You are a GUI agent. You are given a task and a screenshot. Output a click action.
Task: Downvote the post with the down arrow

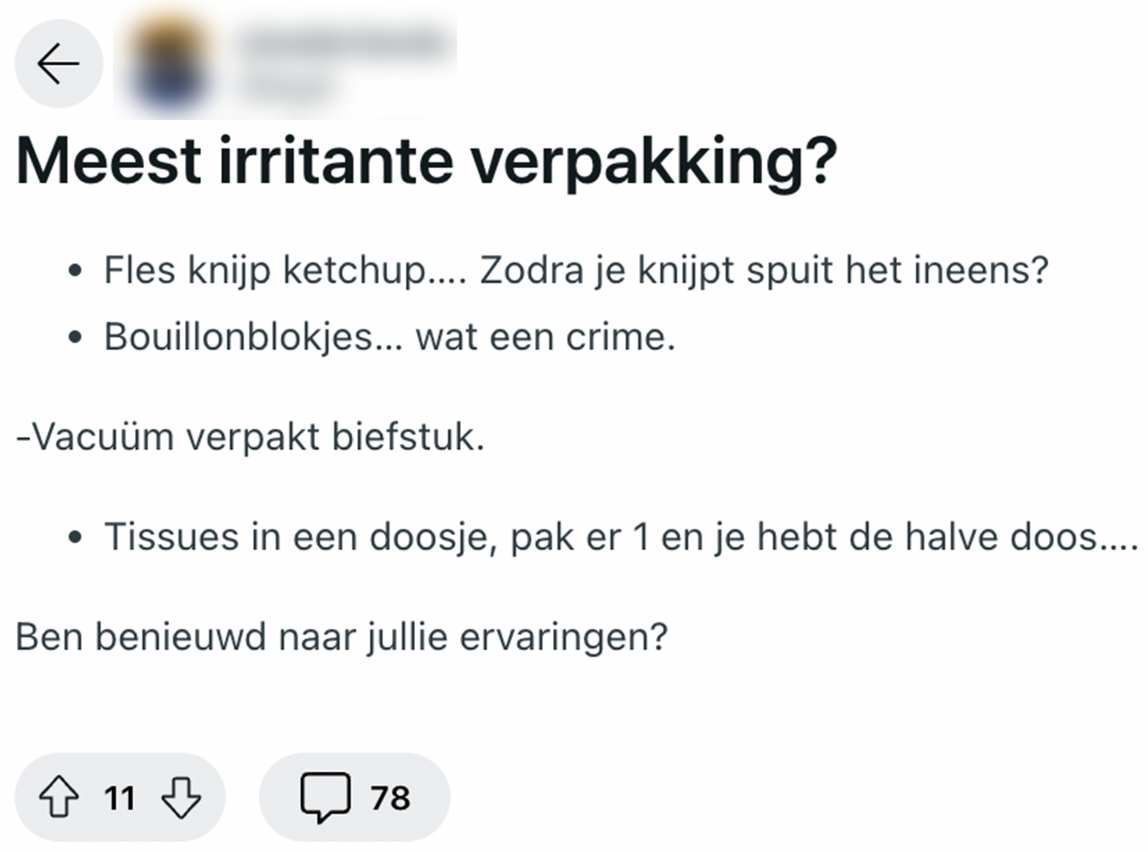click(181, 798)
